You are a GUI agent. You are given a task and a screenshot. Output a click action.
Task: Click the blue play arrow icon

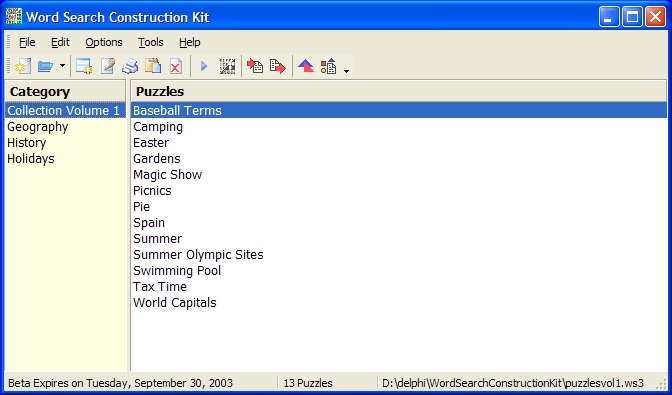click(x=204, y=66)
